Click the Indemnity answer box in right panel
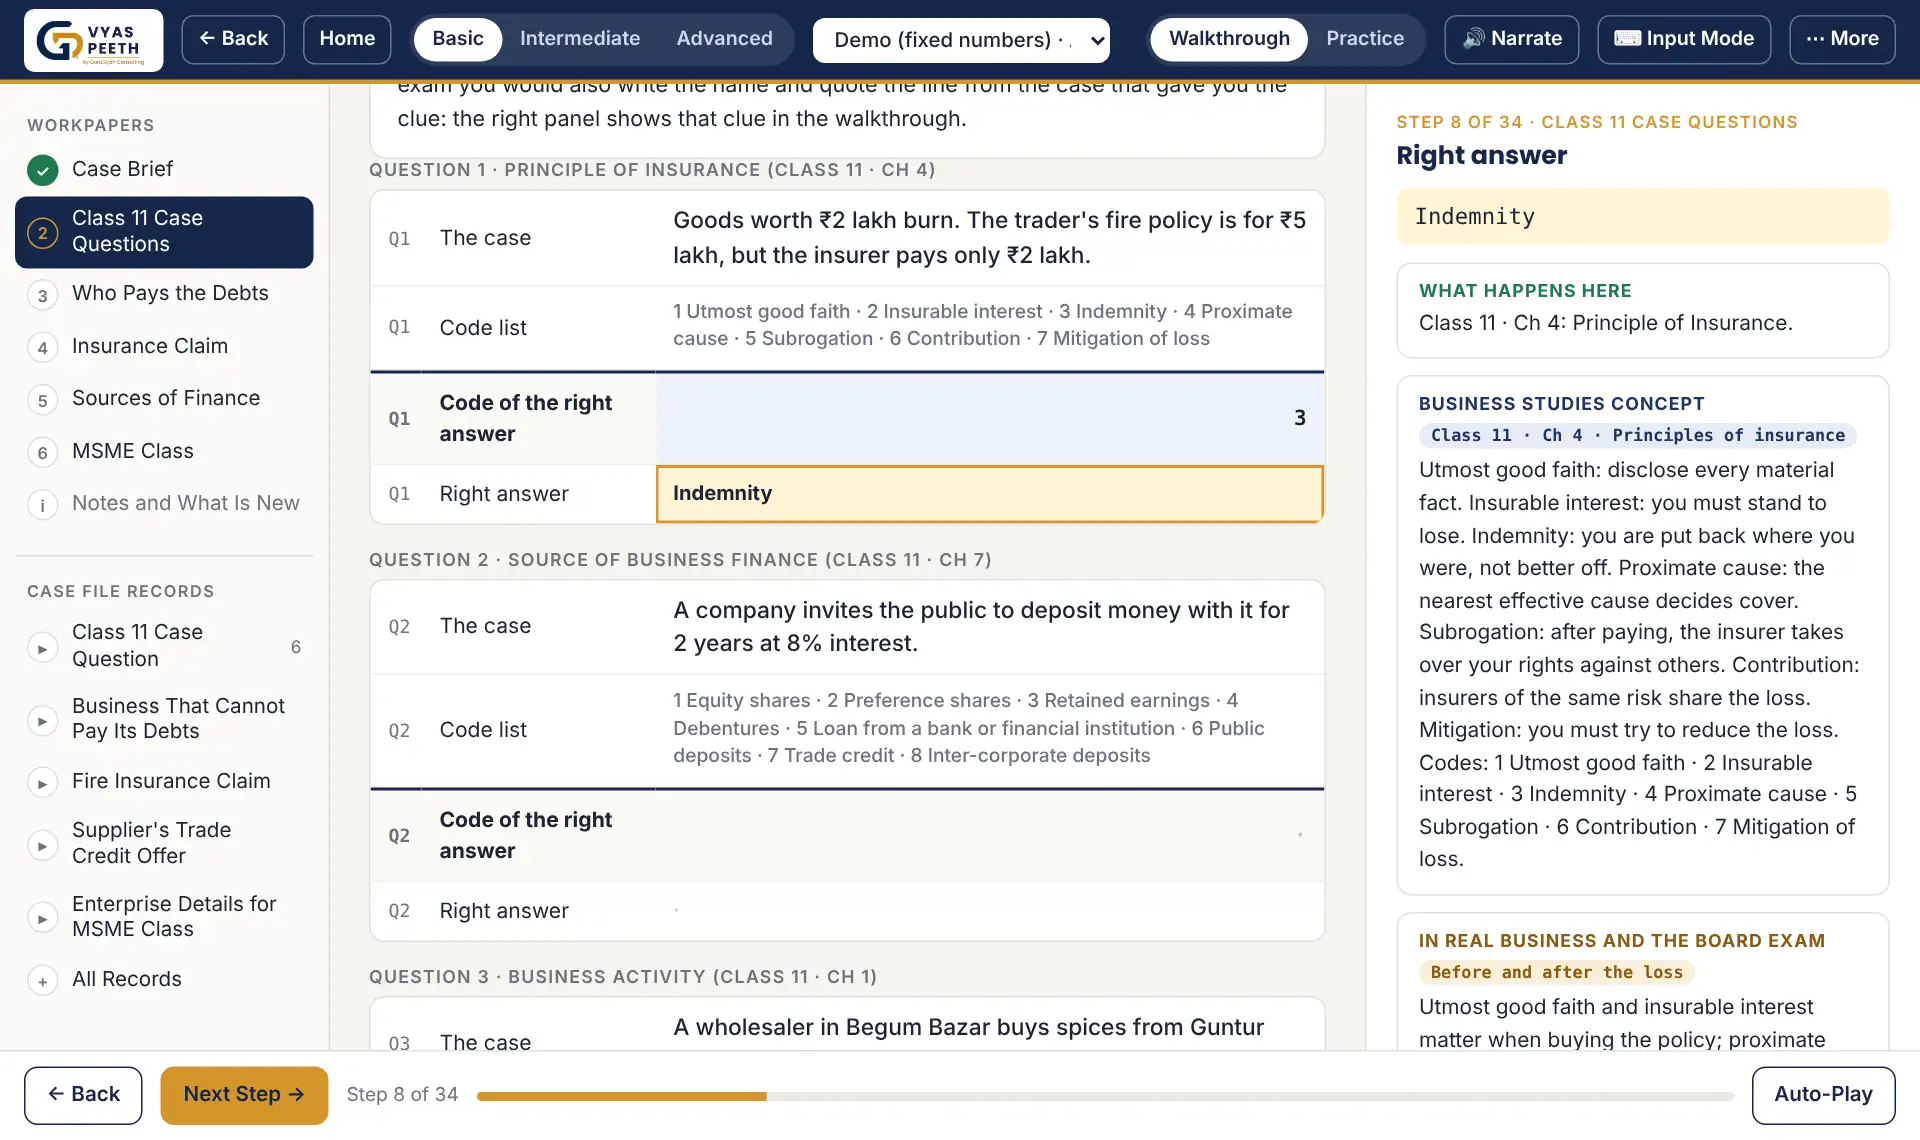Viewport: 1920px width, 1140px height. coord(1642,217)
